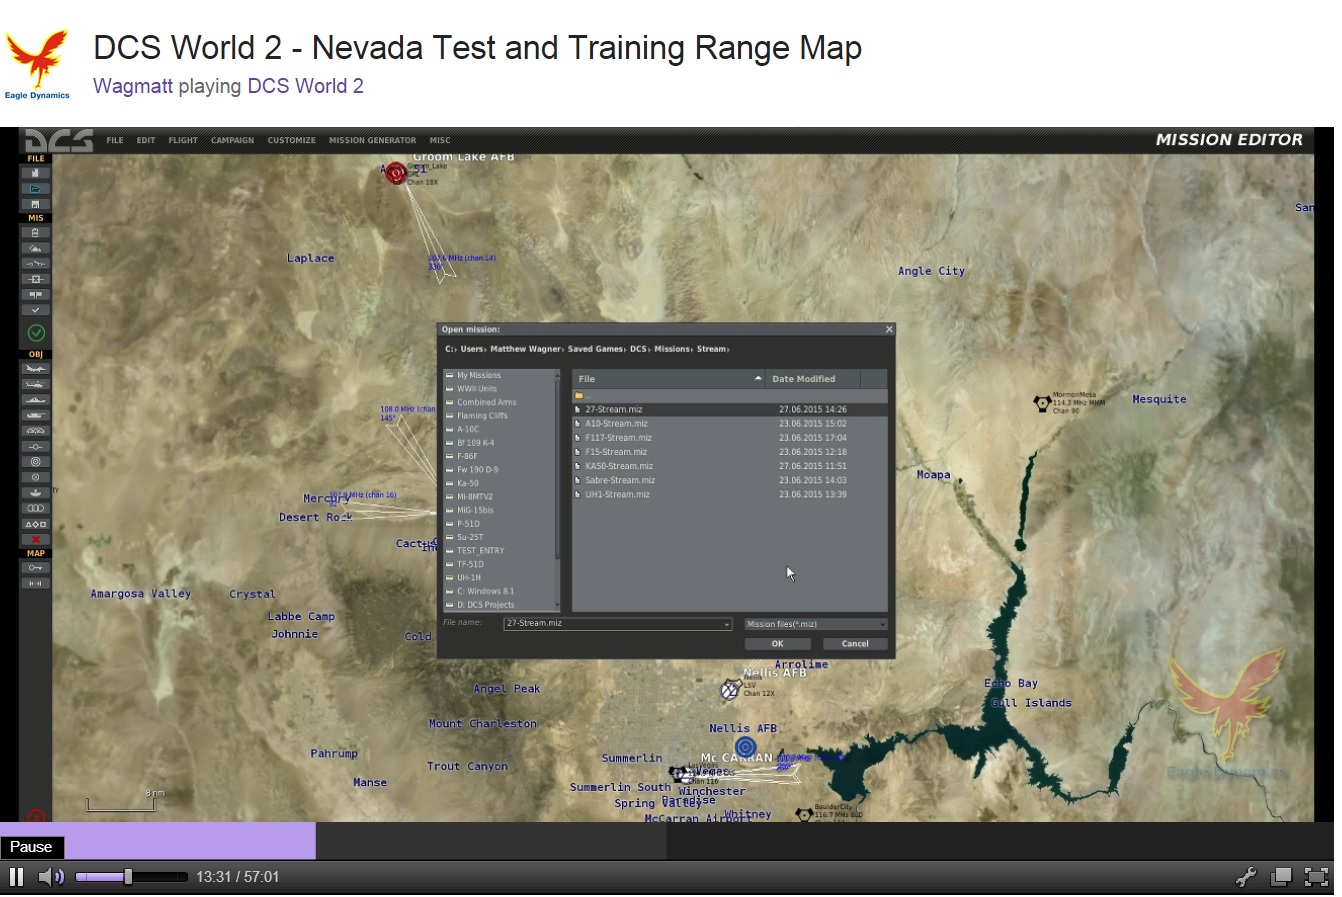
Task: Click the open mission folder icon
Action: (35, 188)
